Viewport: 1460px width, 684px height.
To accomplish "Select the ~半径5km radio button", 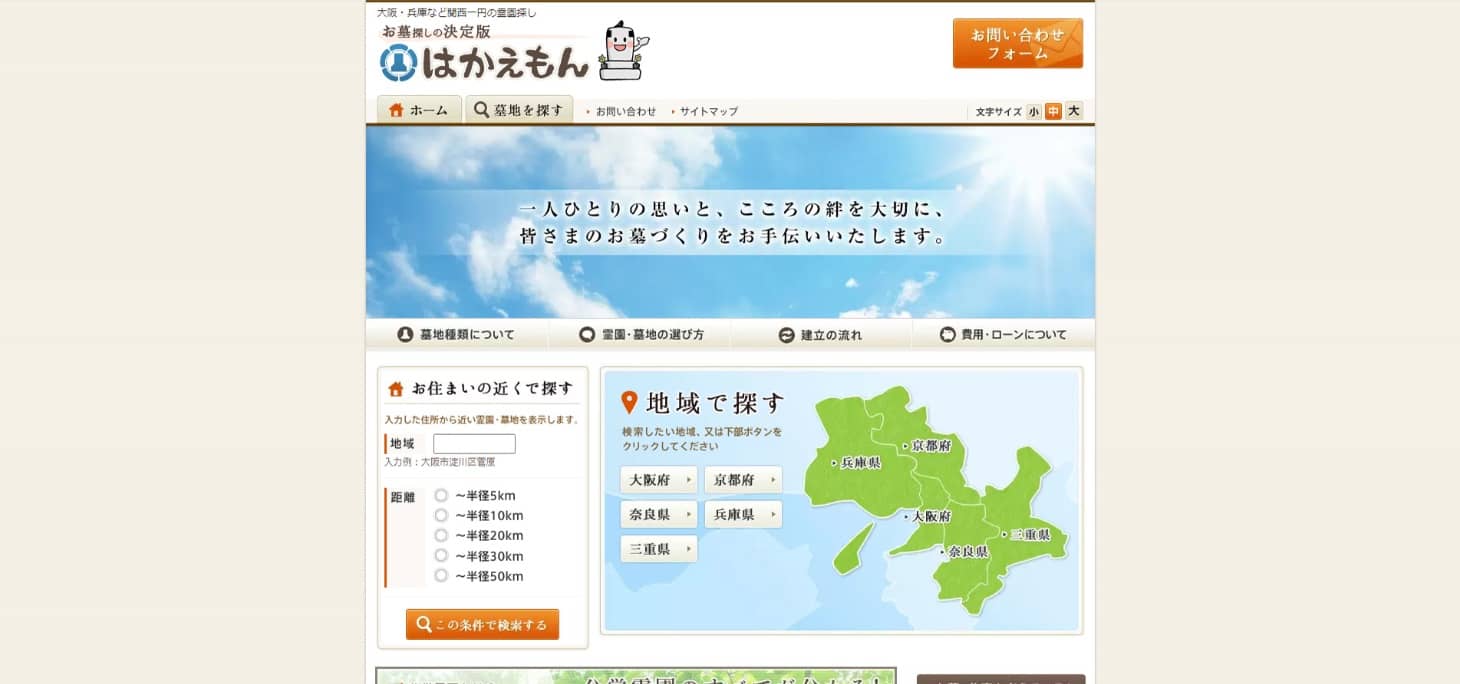I will click(x=441, y=495).
